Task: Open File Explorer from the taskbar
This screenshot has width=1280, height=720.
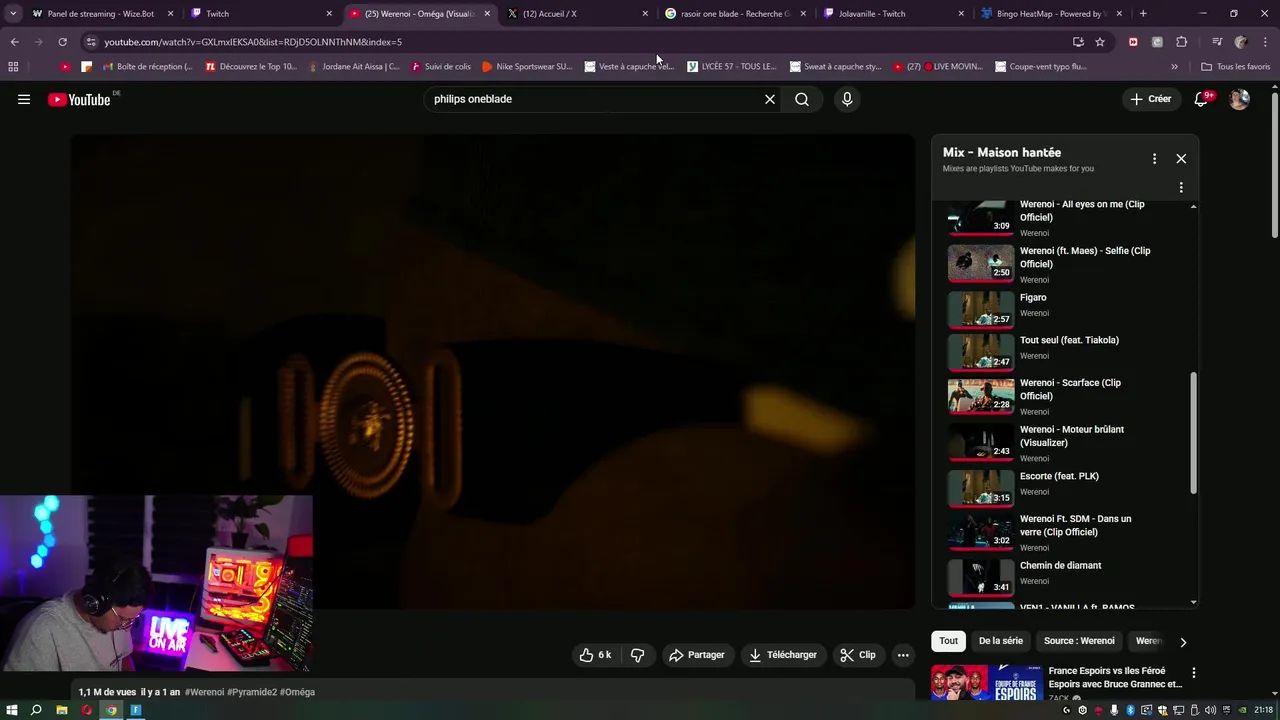Action: 61,710
